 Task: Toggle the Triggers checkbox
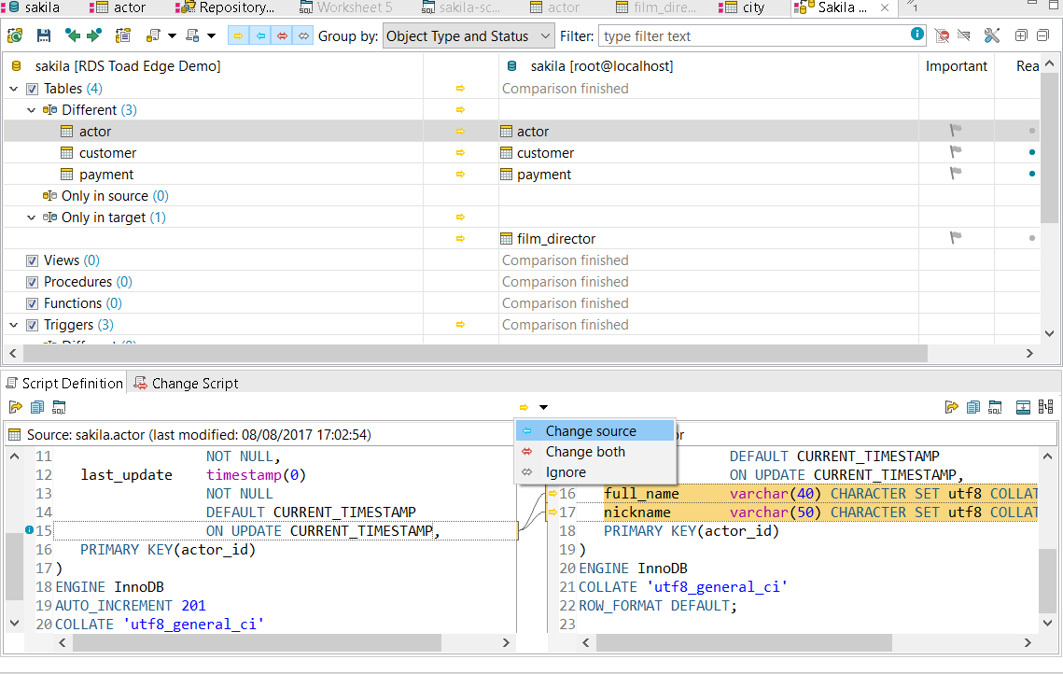tap(32, 325)
